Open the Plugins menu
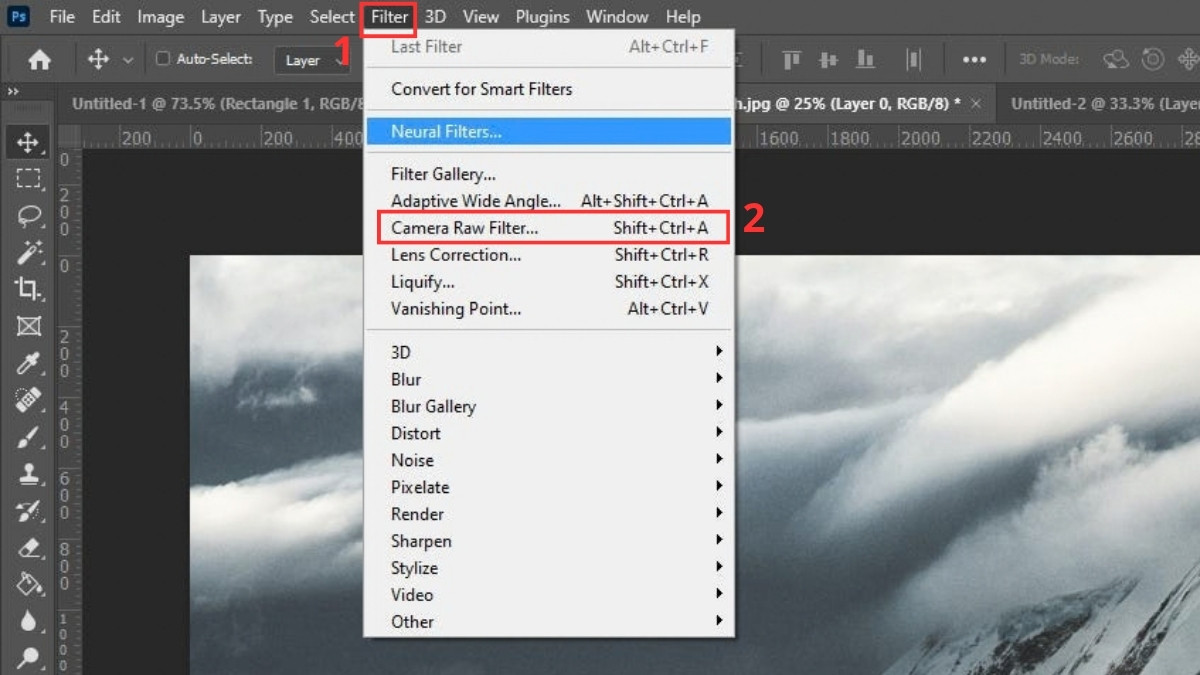Image resolution: width=1200 pixels, height=675 pixels. [542, 17]
